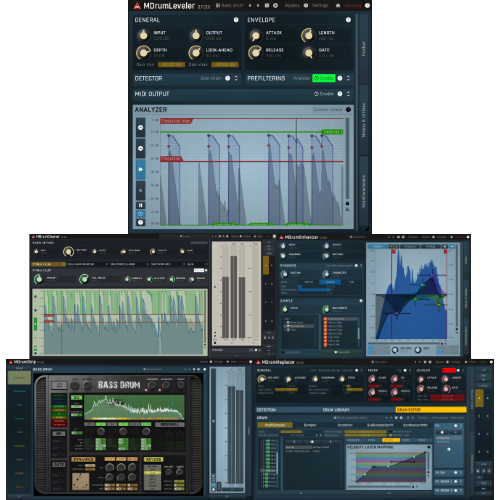Click the MDrumLeveler red logo icon
500x500 pixels.
137,6
